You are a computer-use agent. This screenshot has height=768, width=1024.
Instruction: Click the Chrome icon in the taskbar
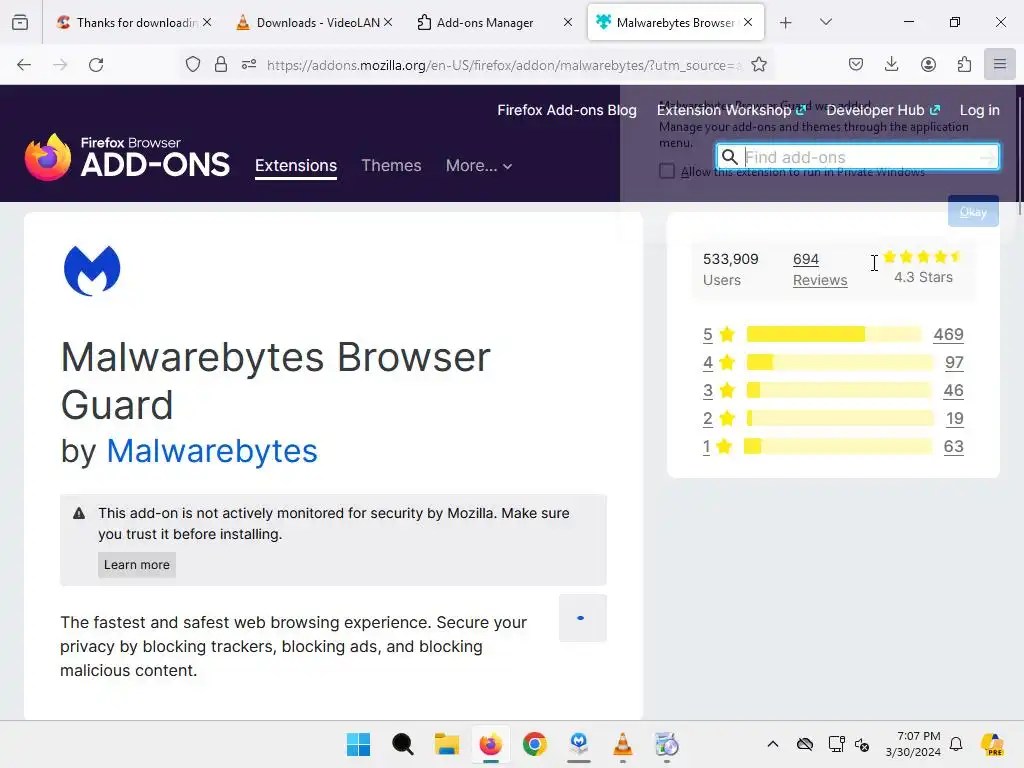[x=534, y=744]
